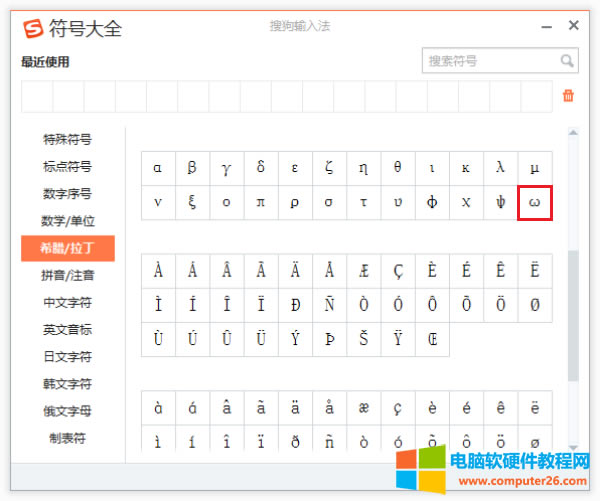
Task: Insert the Œ ligature symbol
Action: point(432,338)
